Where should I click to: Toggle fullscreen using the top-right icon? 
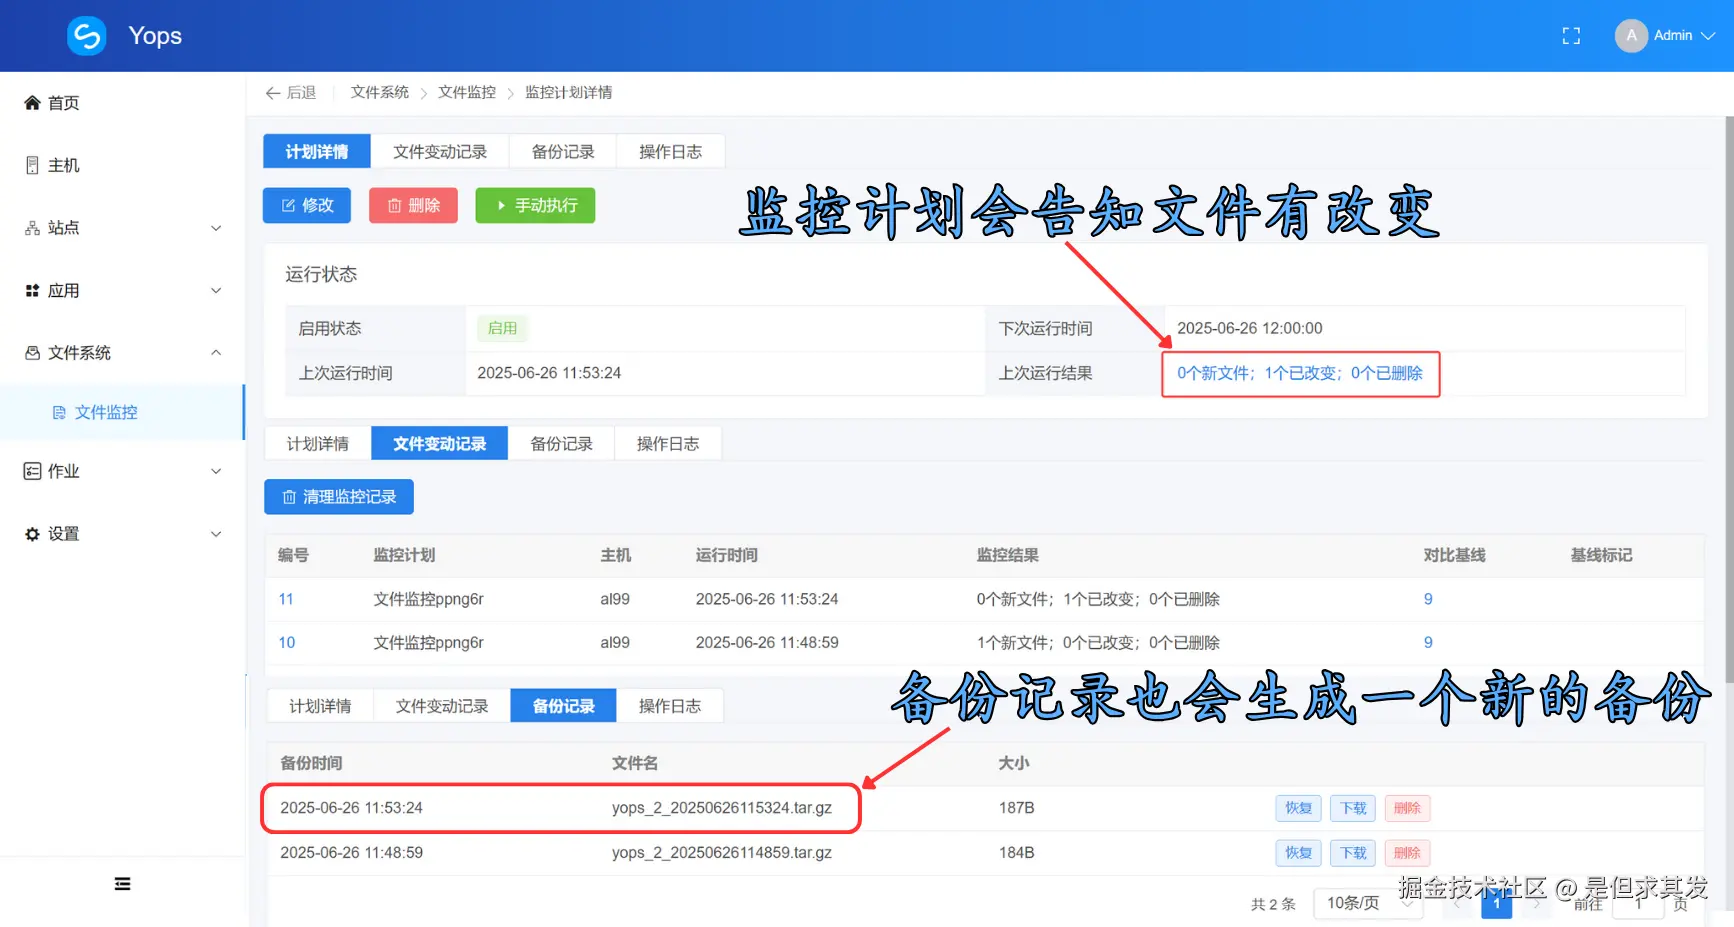pyautogui.click(x=1570, y=35)
